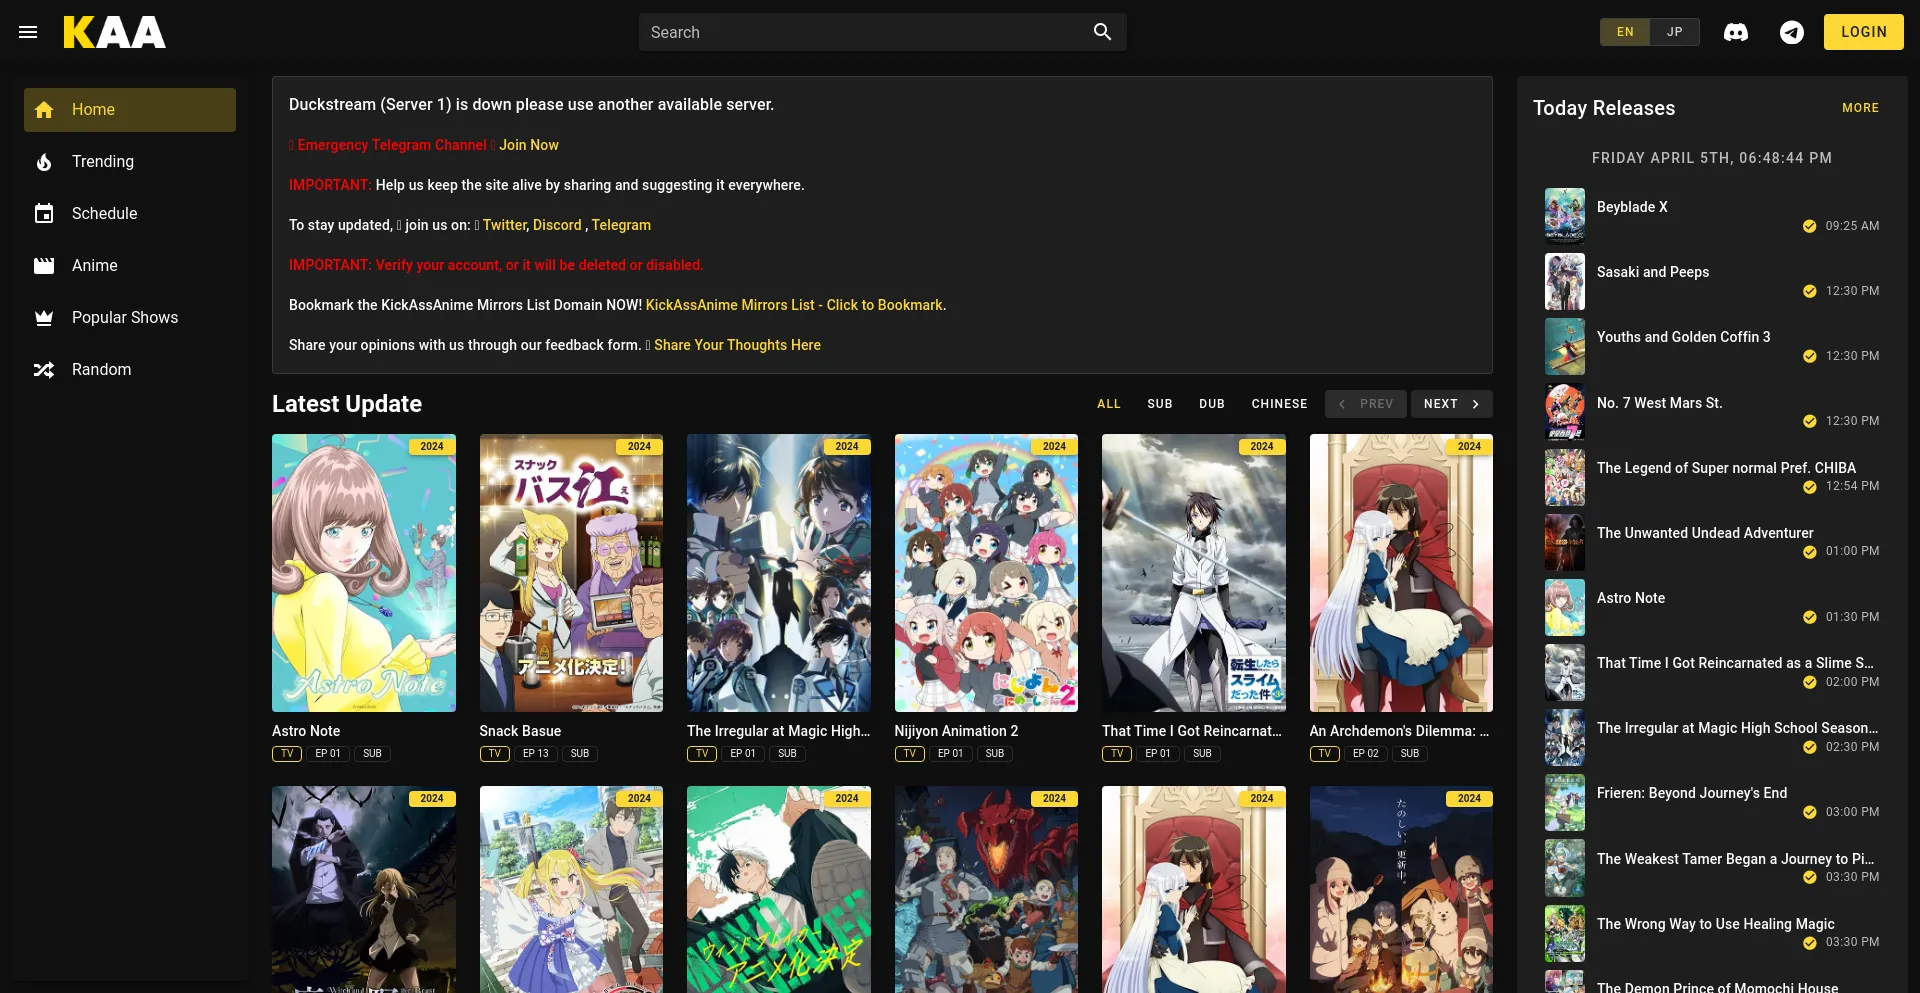This screenshot has width=1920, height=993.
Task: Click Unwanted Undead Adventurer release thumbnail
Action: pyautogui.click(x=1565, y=542)
